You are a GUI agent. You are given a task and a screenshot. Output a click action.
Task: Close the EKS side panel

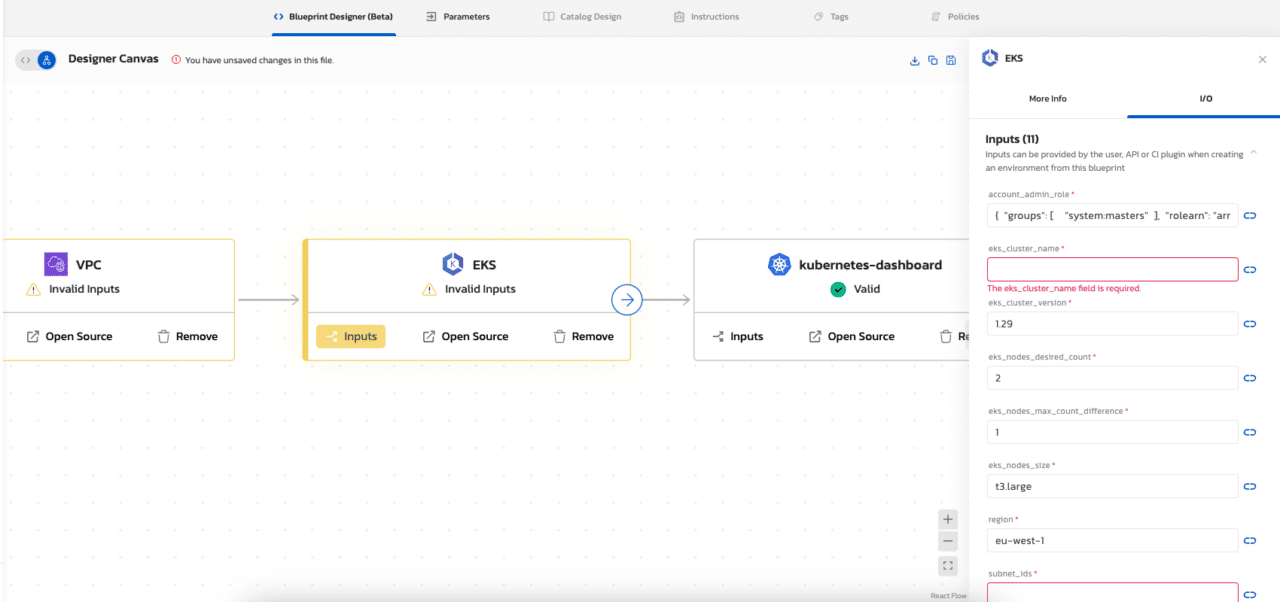pos(1262,59)
